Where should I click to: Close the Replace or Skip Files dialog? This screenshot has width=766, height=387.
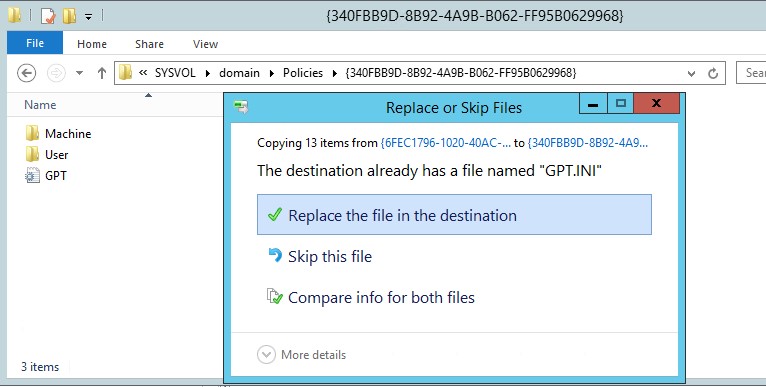point(657,104)
